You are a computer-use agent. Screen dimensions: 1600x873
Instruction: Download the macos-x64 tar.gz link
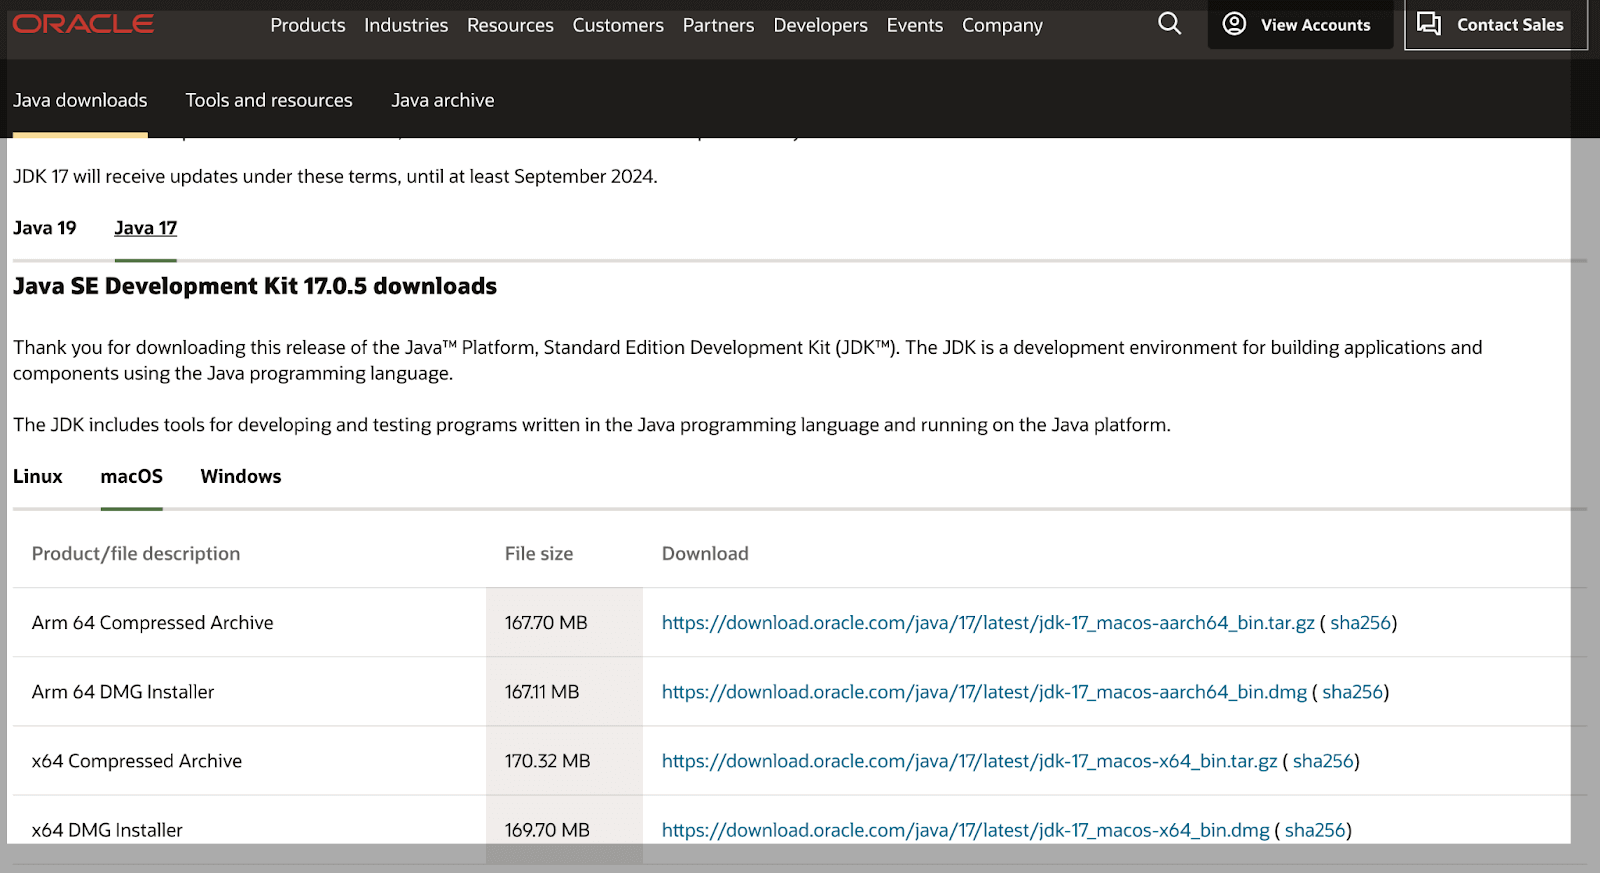coord(970,761)
